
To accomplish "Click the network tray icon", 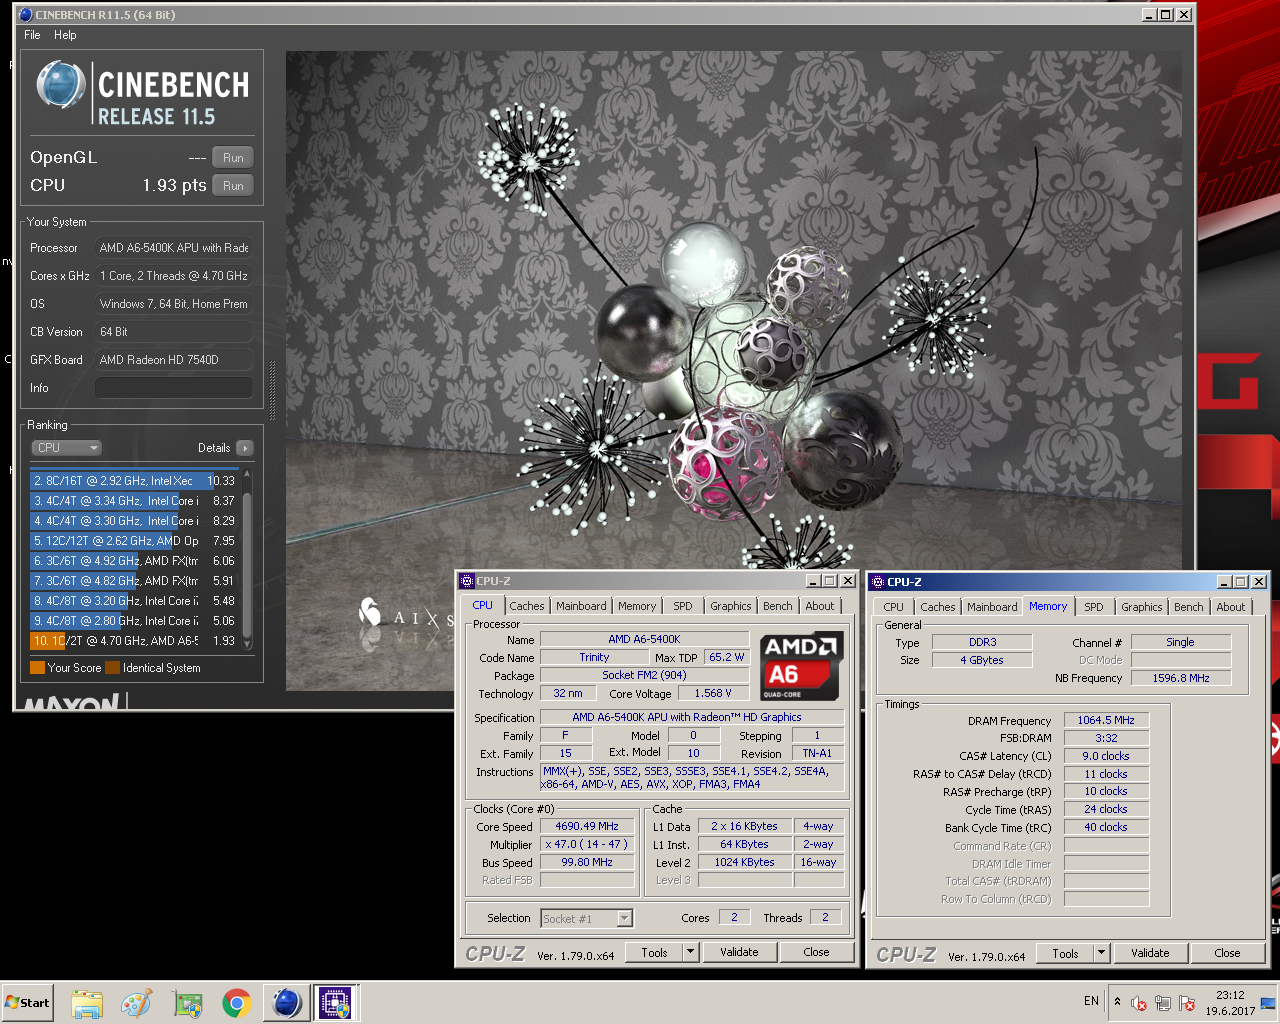I will click(1163, 1003).
